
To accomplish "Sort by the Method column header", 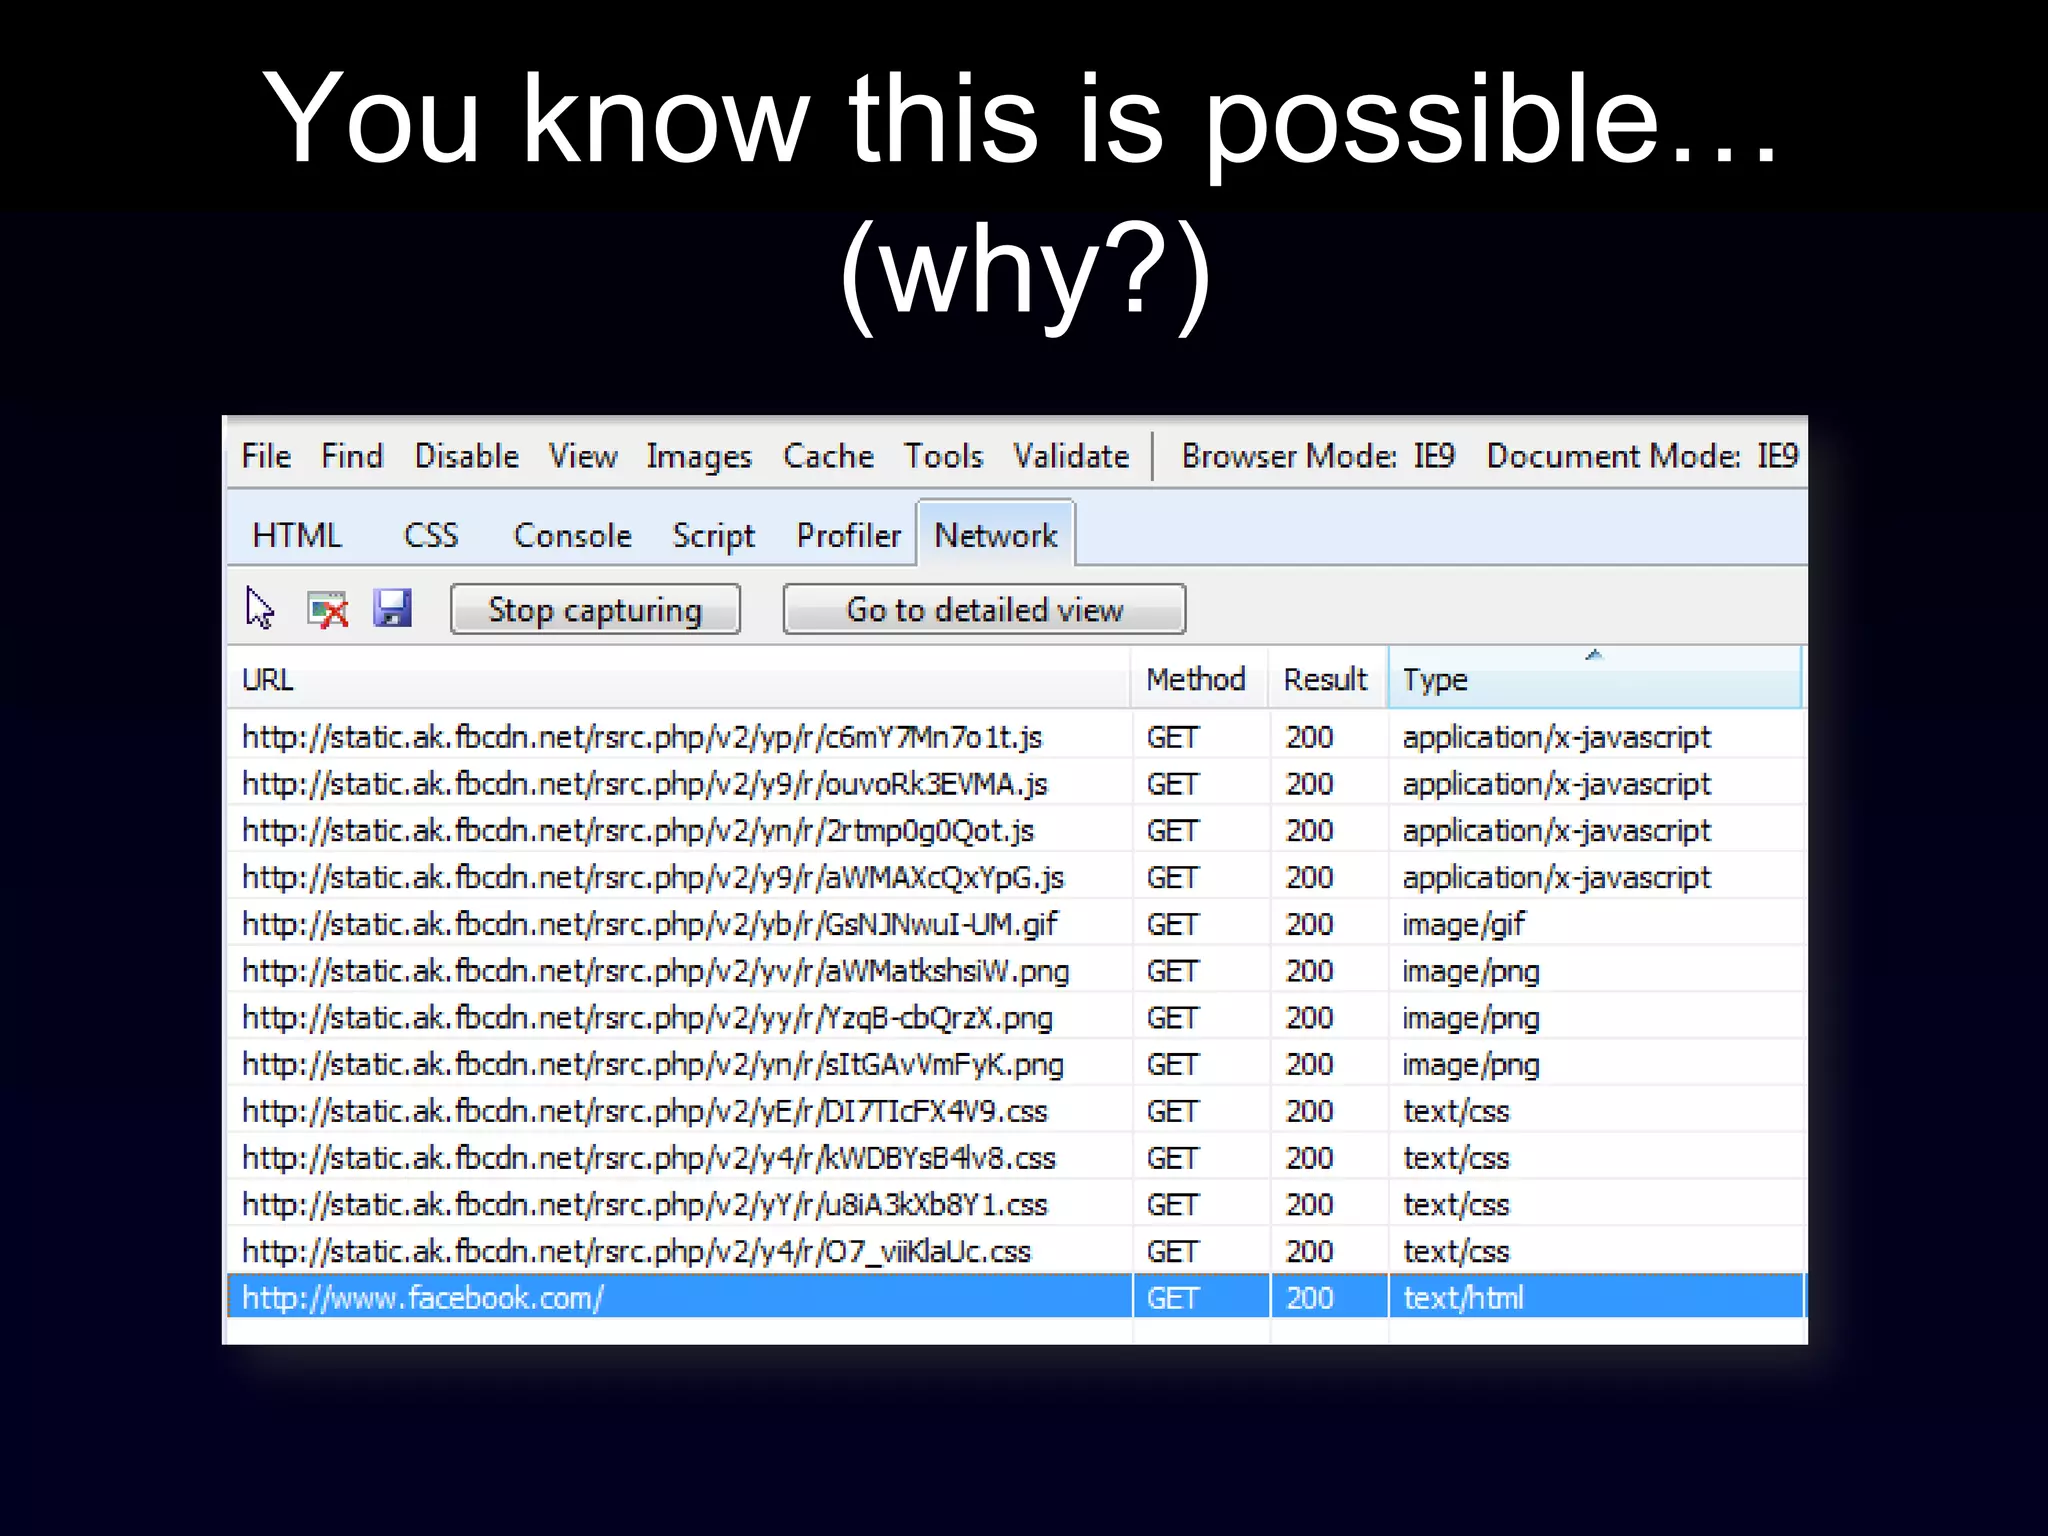I will 1195,680.
